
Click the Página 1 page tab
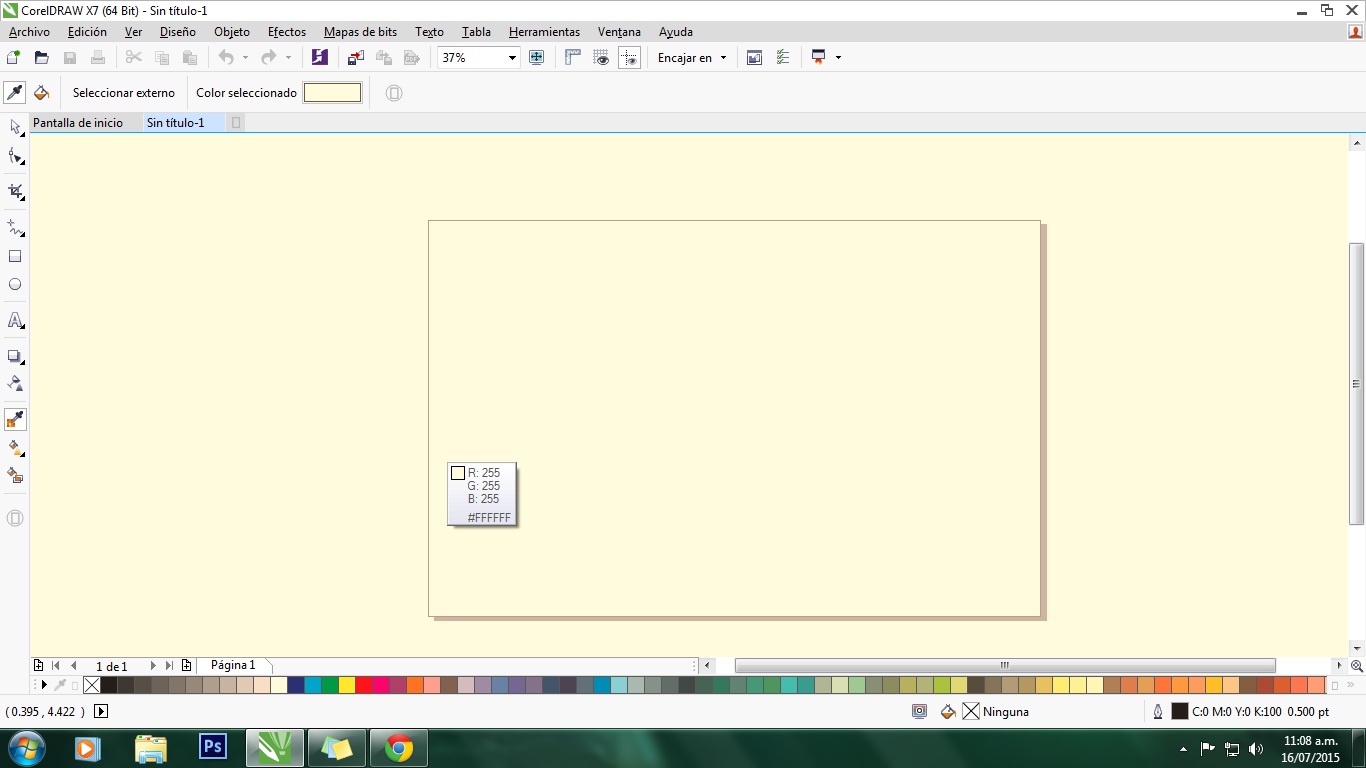tap(233, 665)
